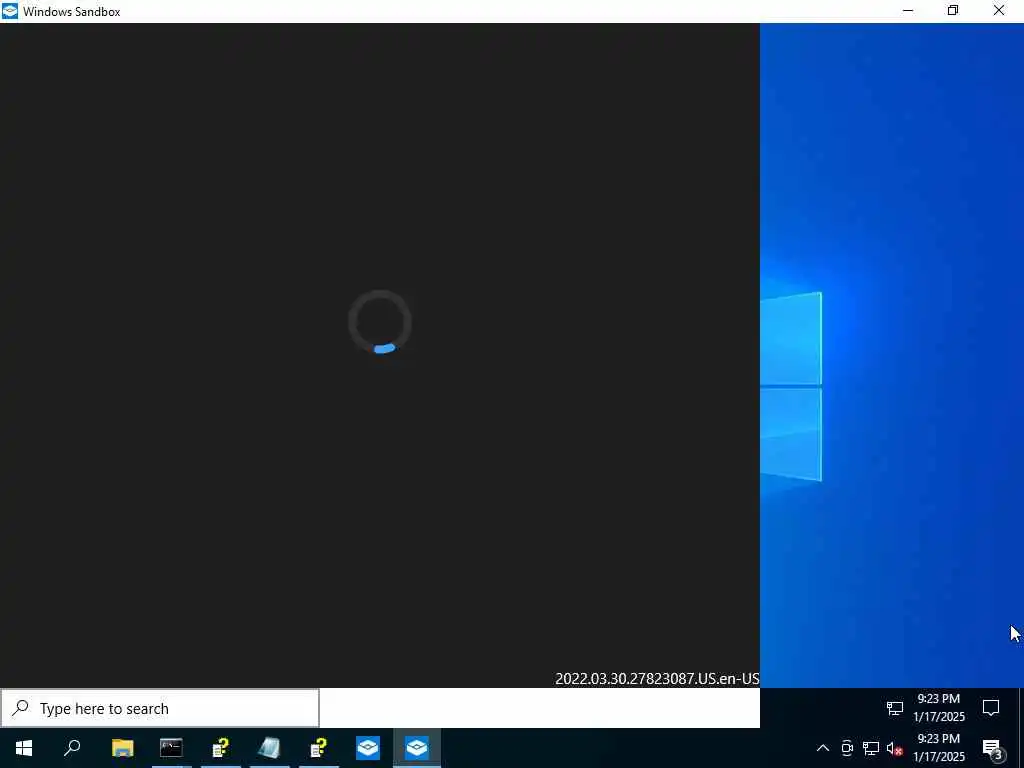Viewport: 1024px width, 768px height.
Task: Click the sandbox 'Type here to search' box
Action: (x=160, y=709)
